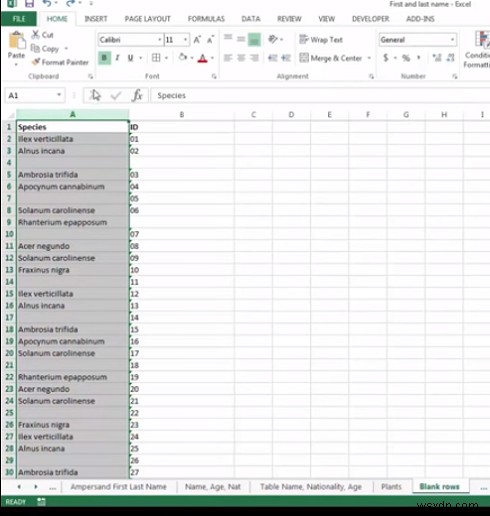Toggle Bold formatting
The image size is (490, 516).
tap(104, 58)
